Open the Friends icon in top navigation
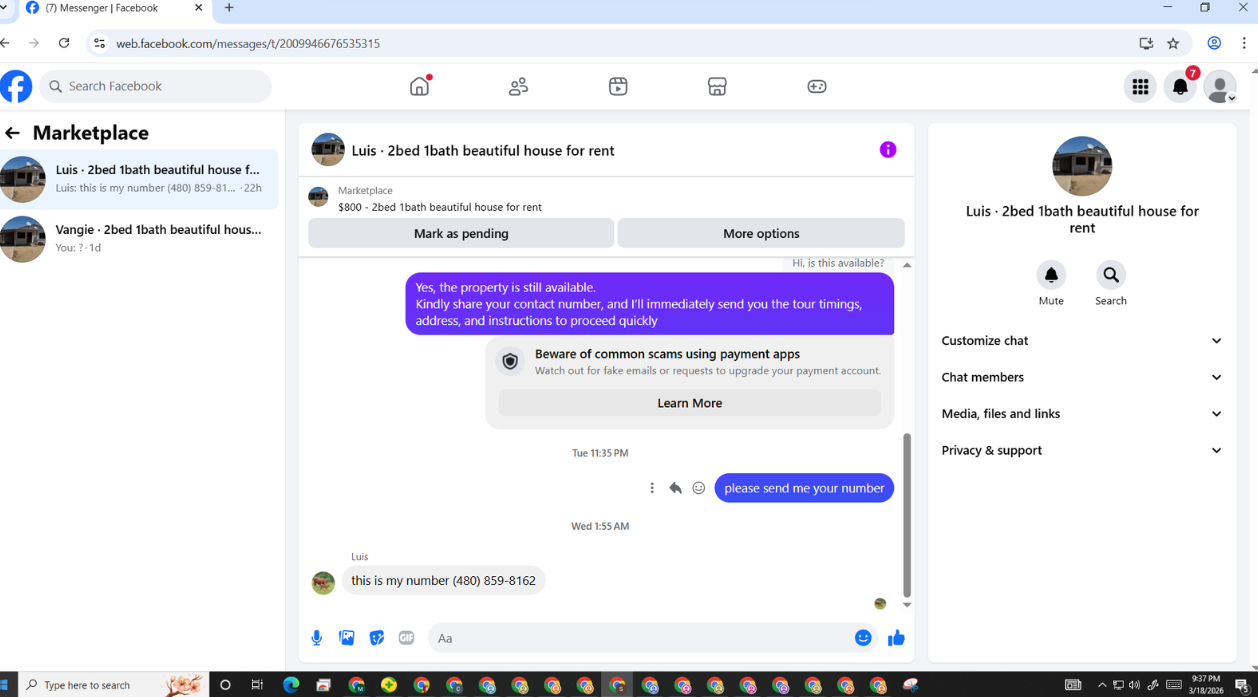The width and height of the screenshot is (1258, 697). click(518, 86)
